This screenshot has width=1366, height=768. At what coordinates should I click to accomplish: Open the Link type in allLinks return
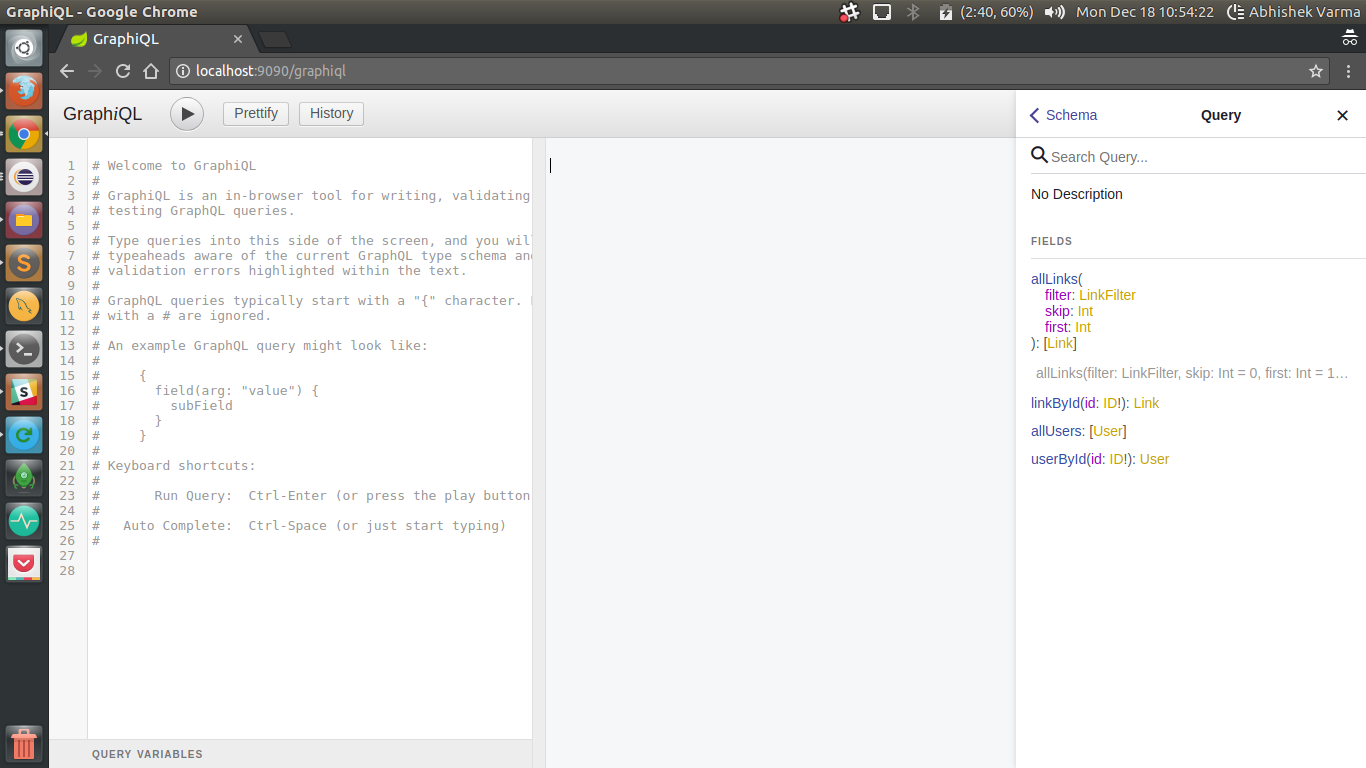[1060, 343]
